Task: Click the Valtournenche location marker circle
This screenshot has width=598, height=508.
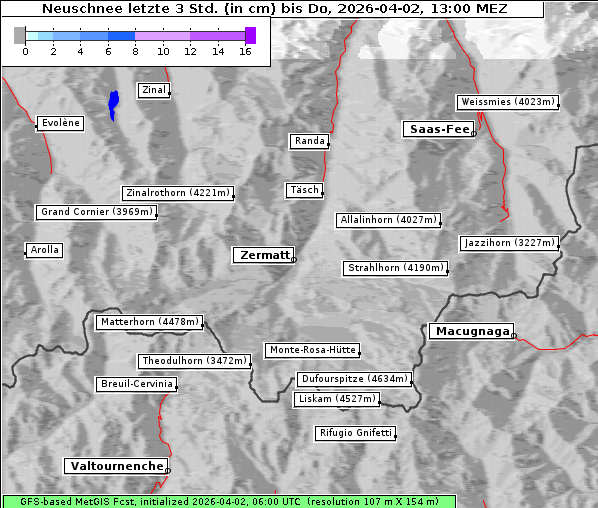Action: coord(167,471)
